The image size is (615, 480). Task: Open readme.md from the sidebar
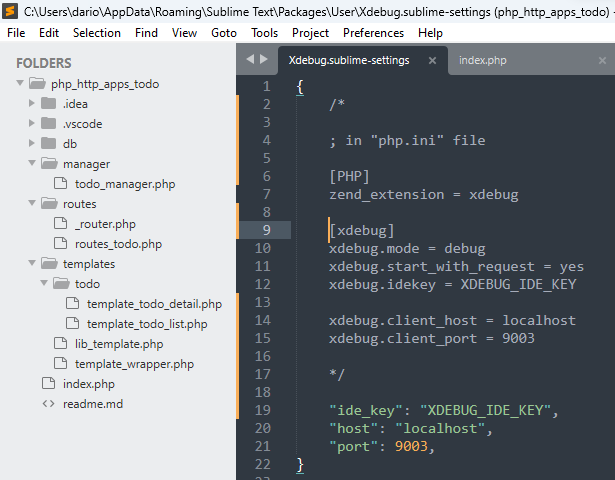[93, 404]
